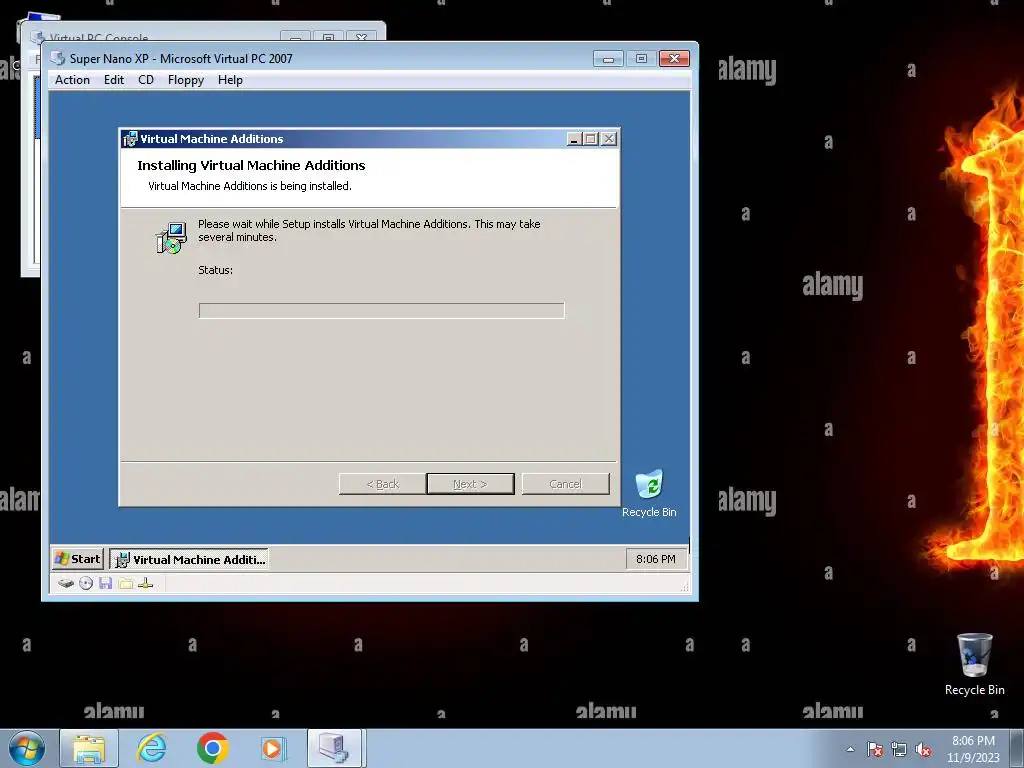The image size is (1024, 768).
Task: Open Windows Media Player from taskbar
Action: point(273,748)
